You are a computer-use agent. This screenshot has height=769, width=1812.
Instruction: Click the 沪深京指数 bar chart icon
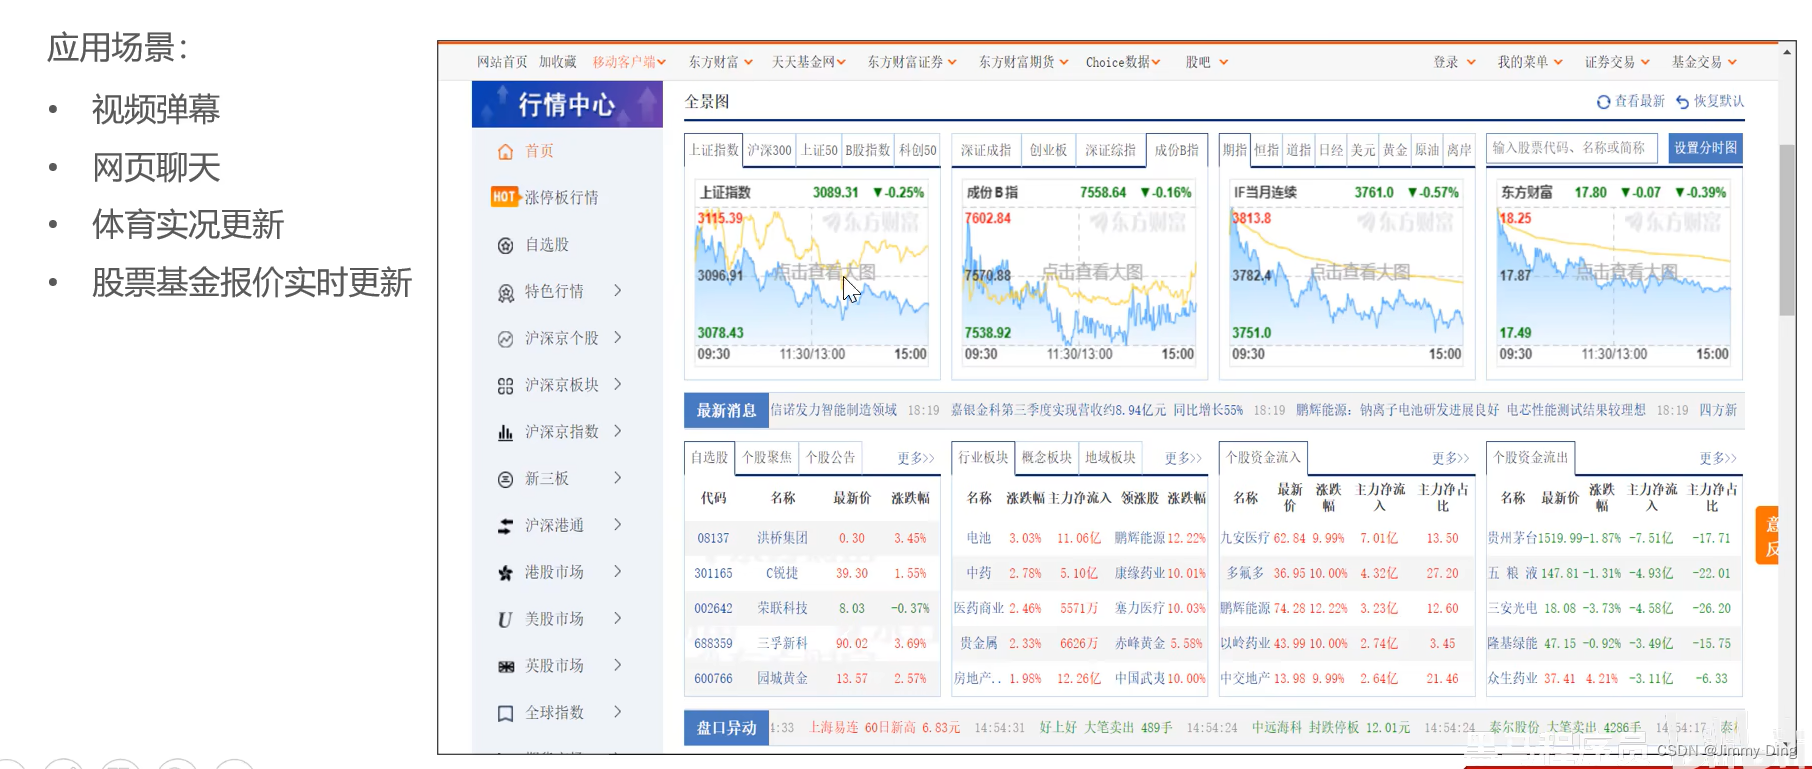point(506,432)
